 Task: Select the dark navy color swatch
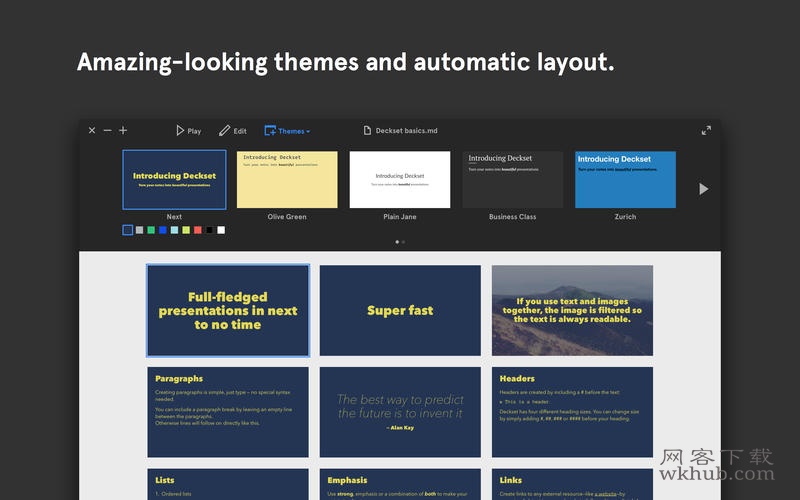(x=128, y=230)
